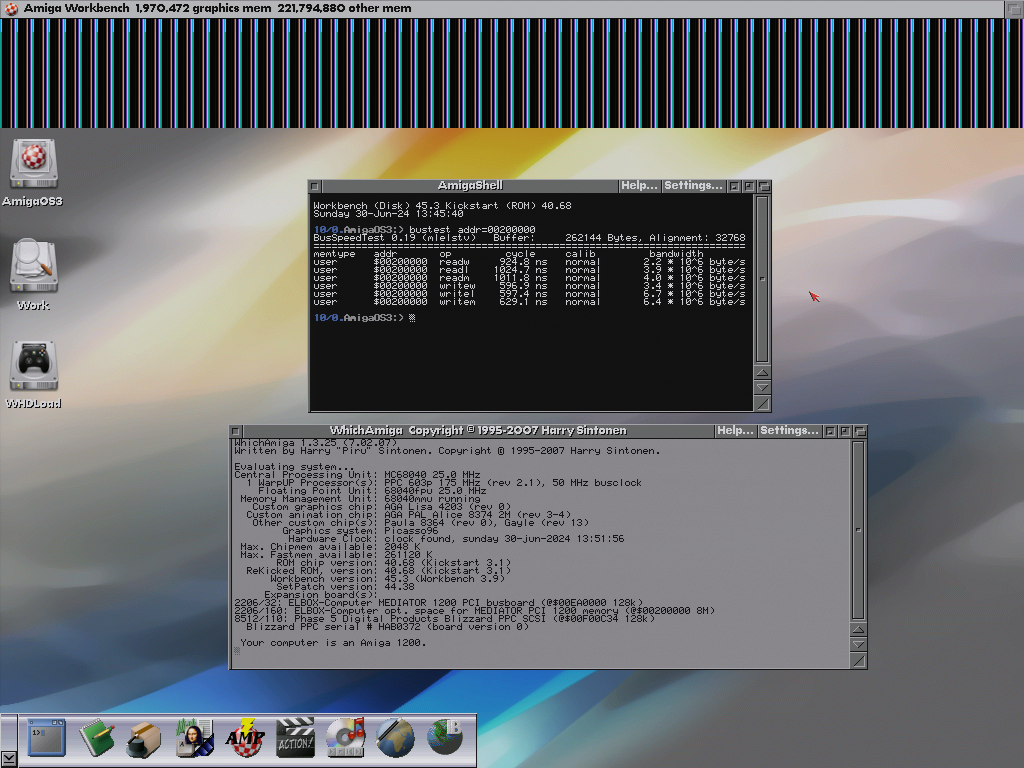This screenshot has width=1024, height=768.
Task: Click 'Your computer is an Amiga 1200.' text
Action: click(332, 643)
